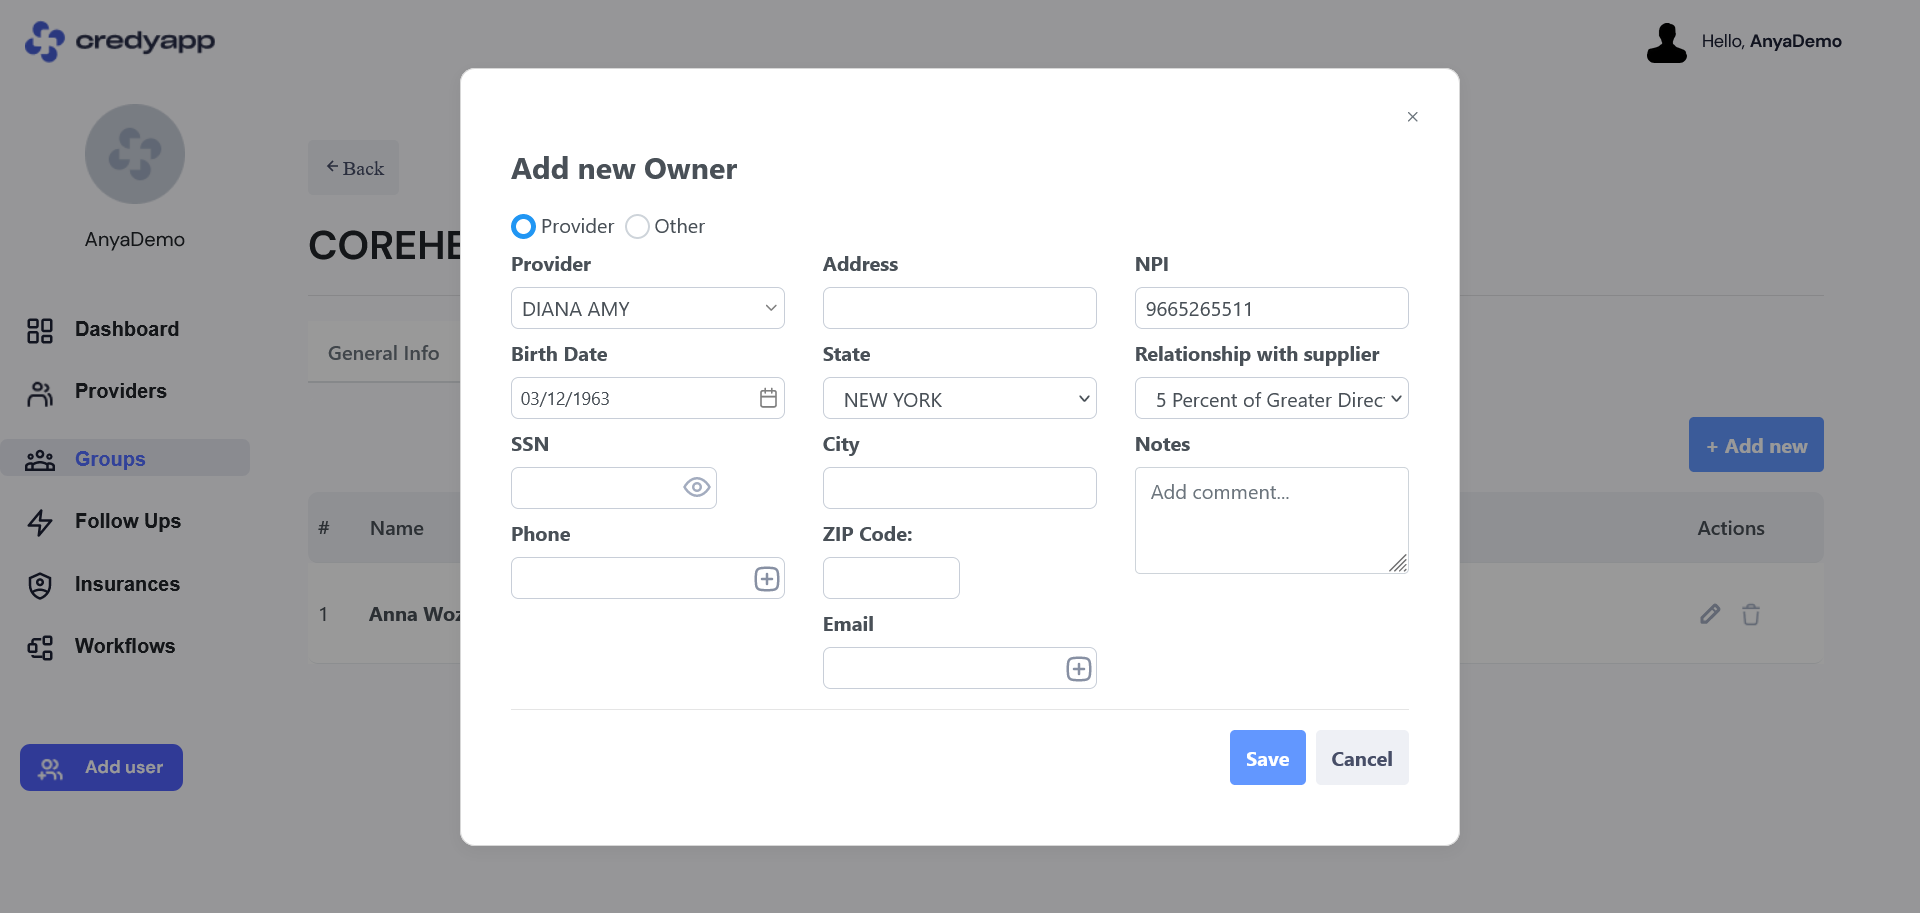The height and width of the screenshot is (913, 1920).
Task: Open the Provider dropdown showing DIANA AMY
Action: [x=648, y=308]
